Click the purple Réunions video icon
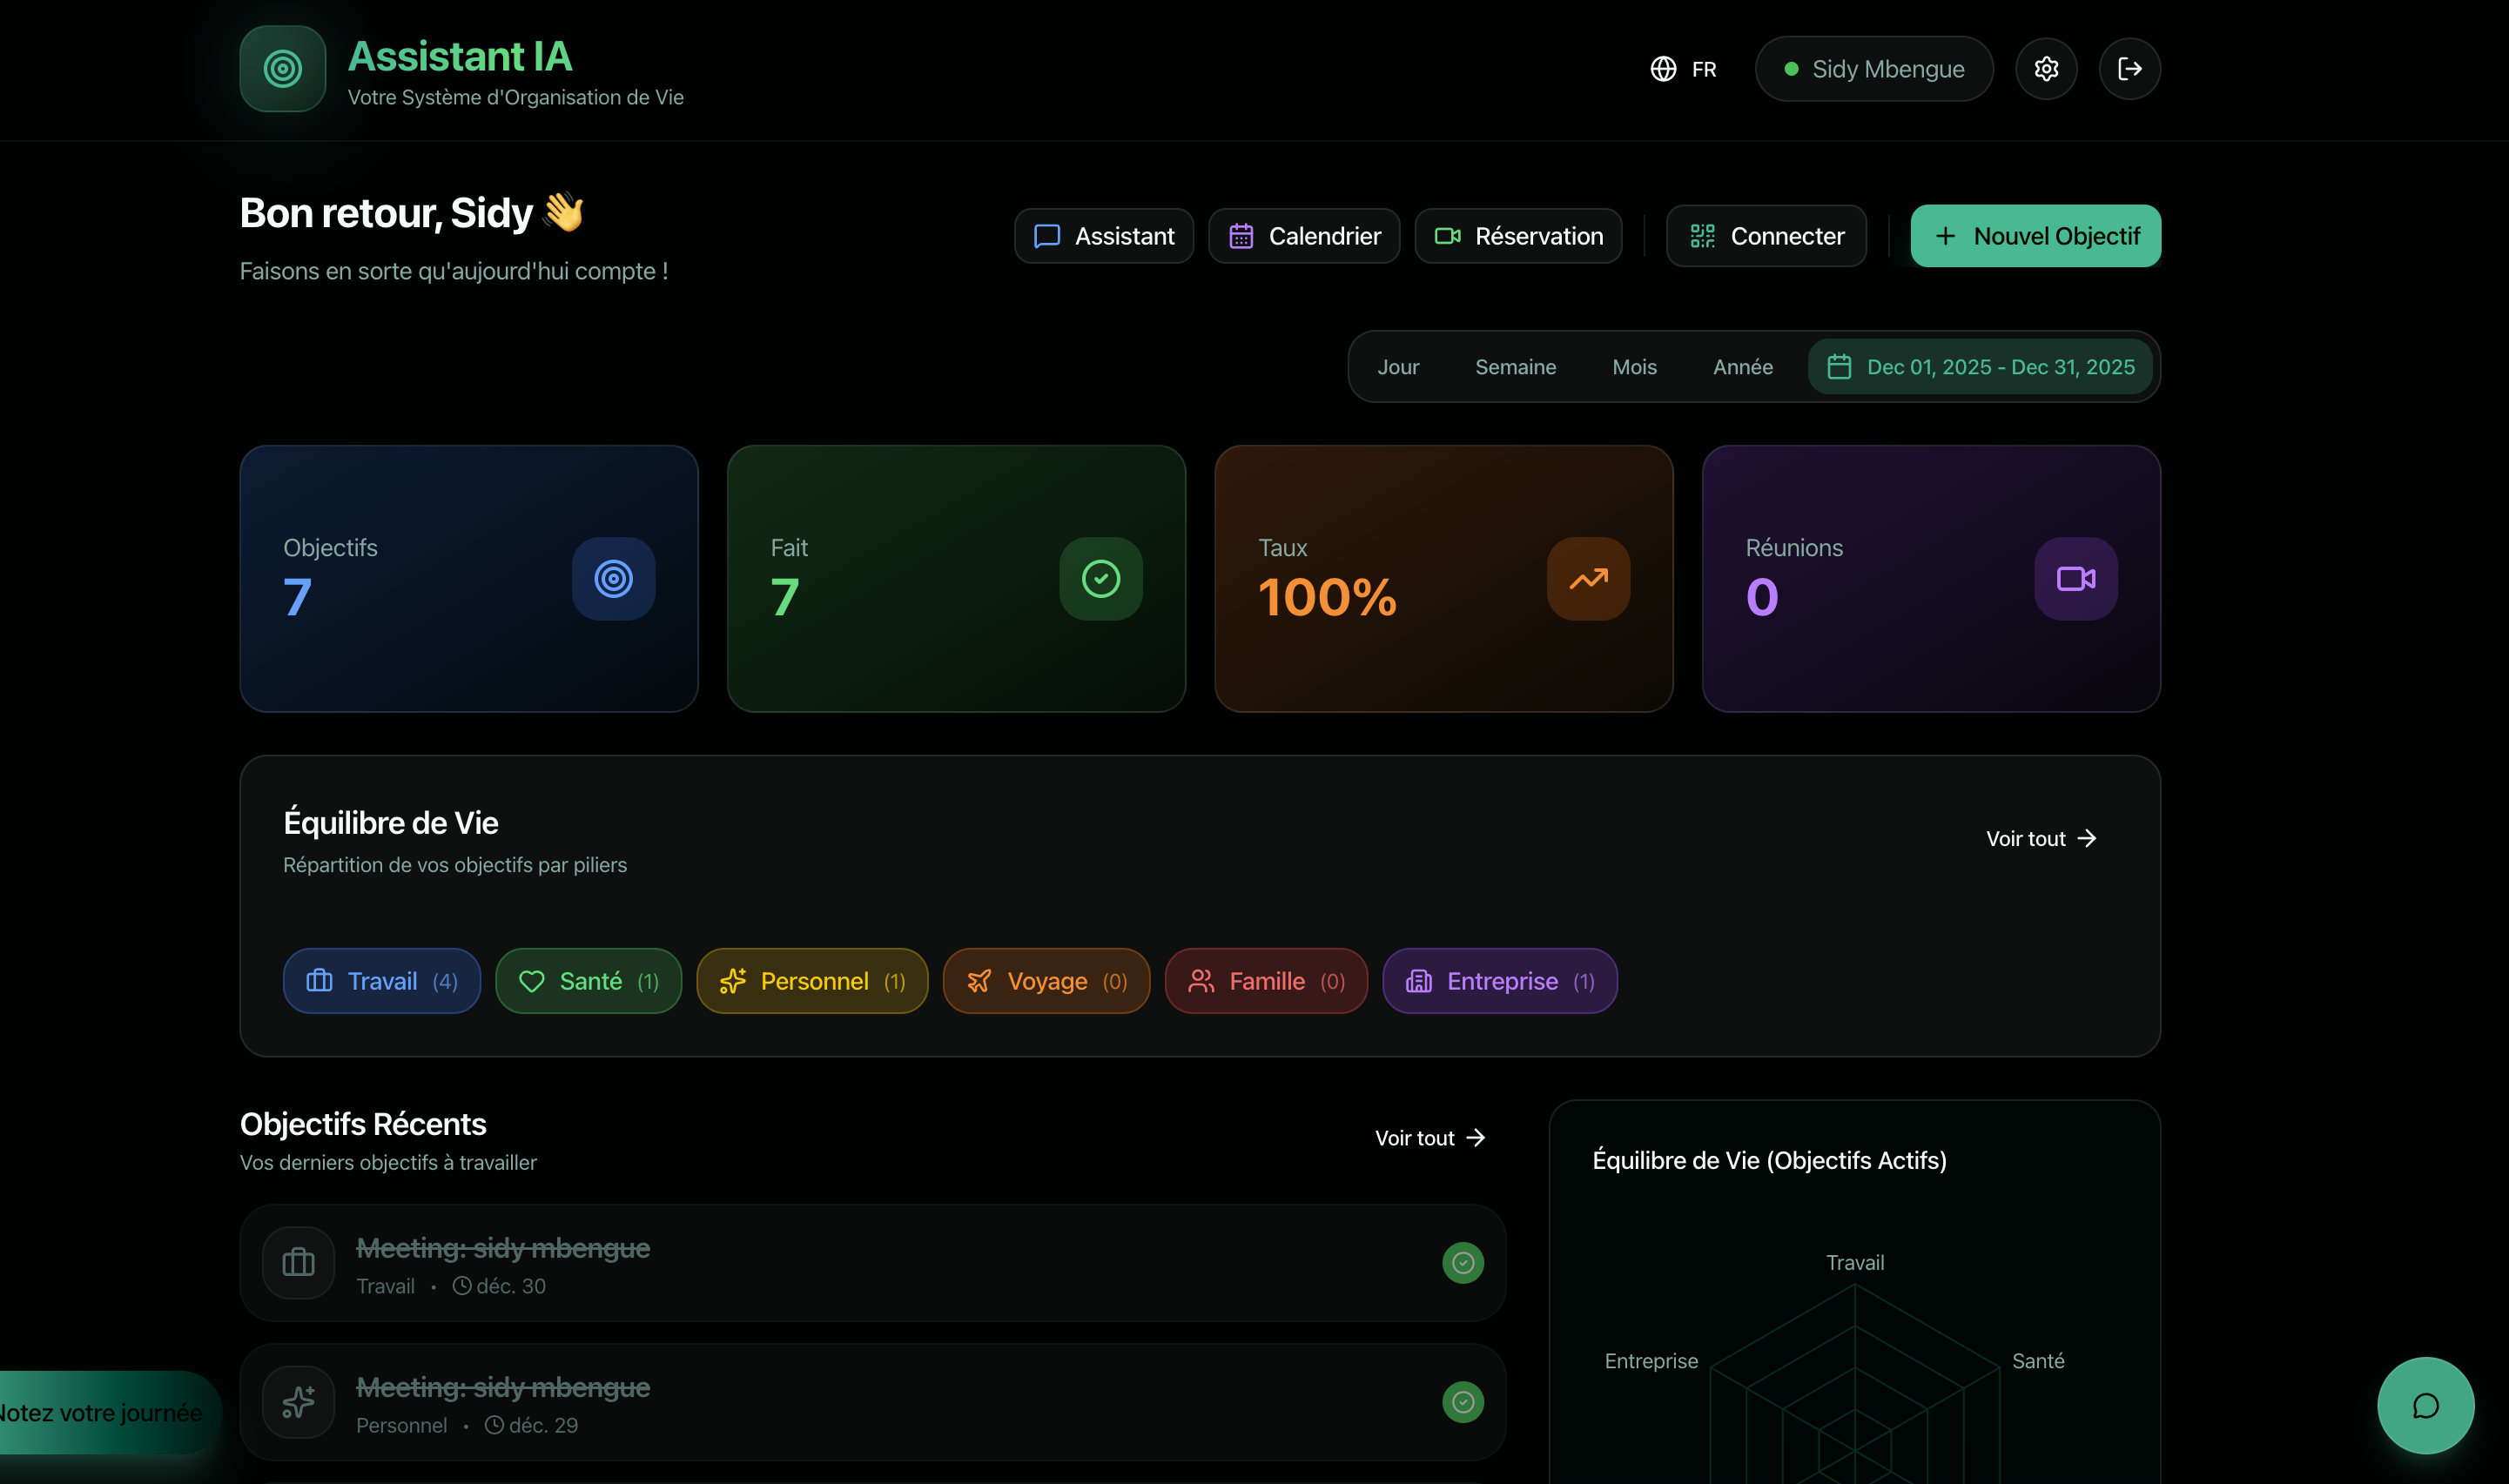This screenshot has height=1484, width=2509. [2075, 579]
